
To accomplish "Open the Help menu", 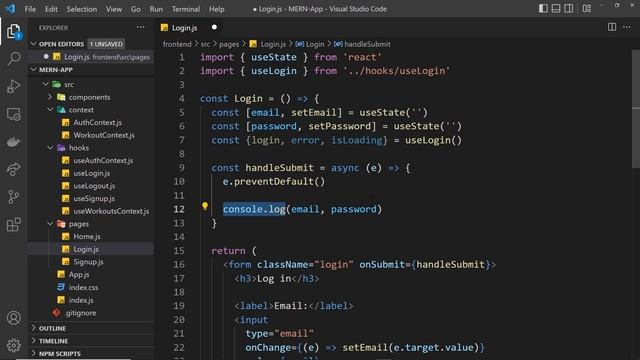I will 217,9.
